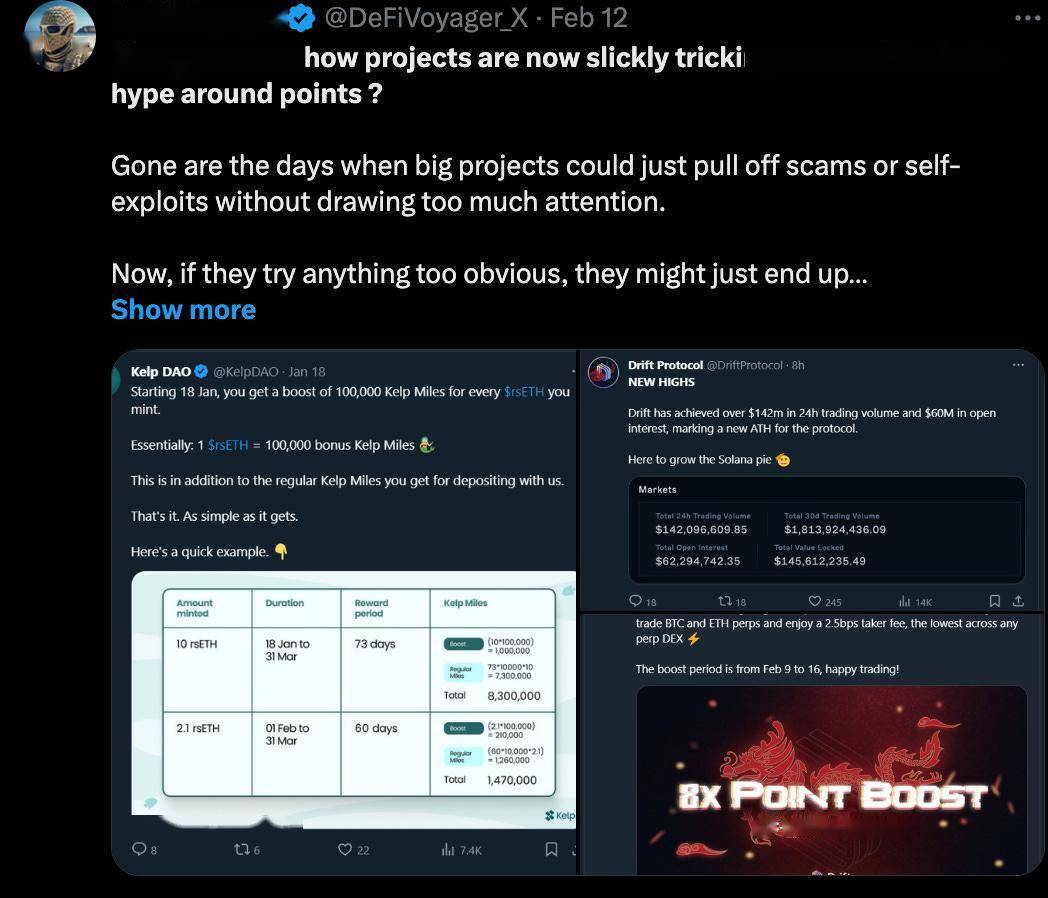The image size is (1048, 898).
Task: Click the blue $rsETH cashtag in first line
Action: click(524, 392)
